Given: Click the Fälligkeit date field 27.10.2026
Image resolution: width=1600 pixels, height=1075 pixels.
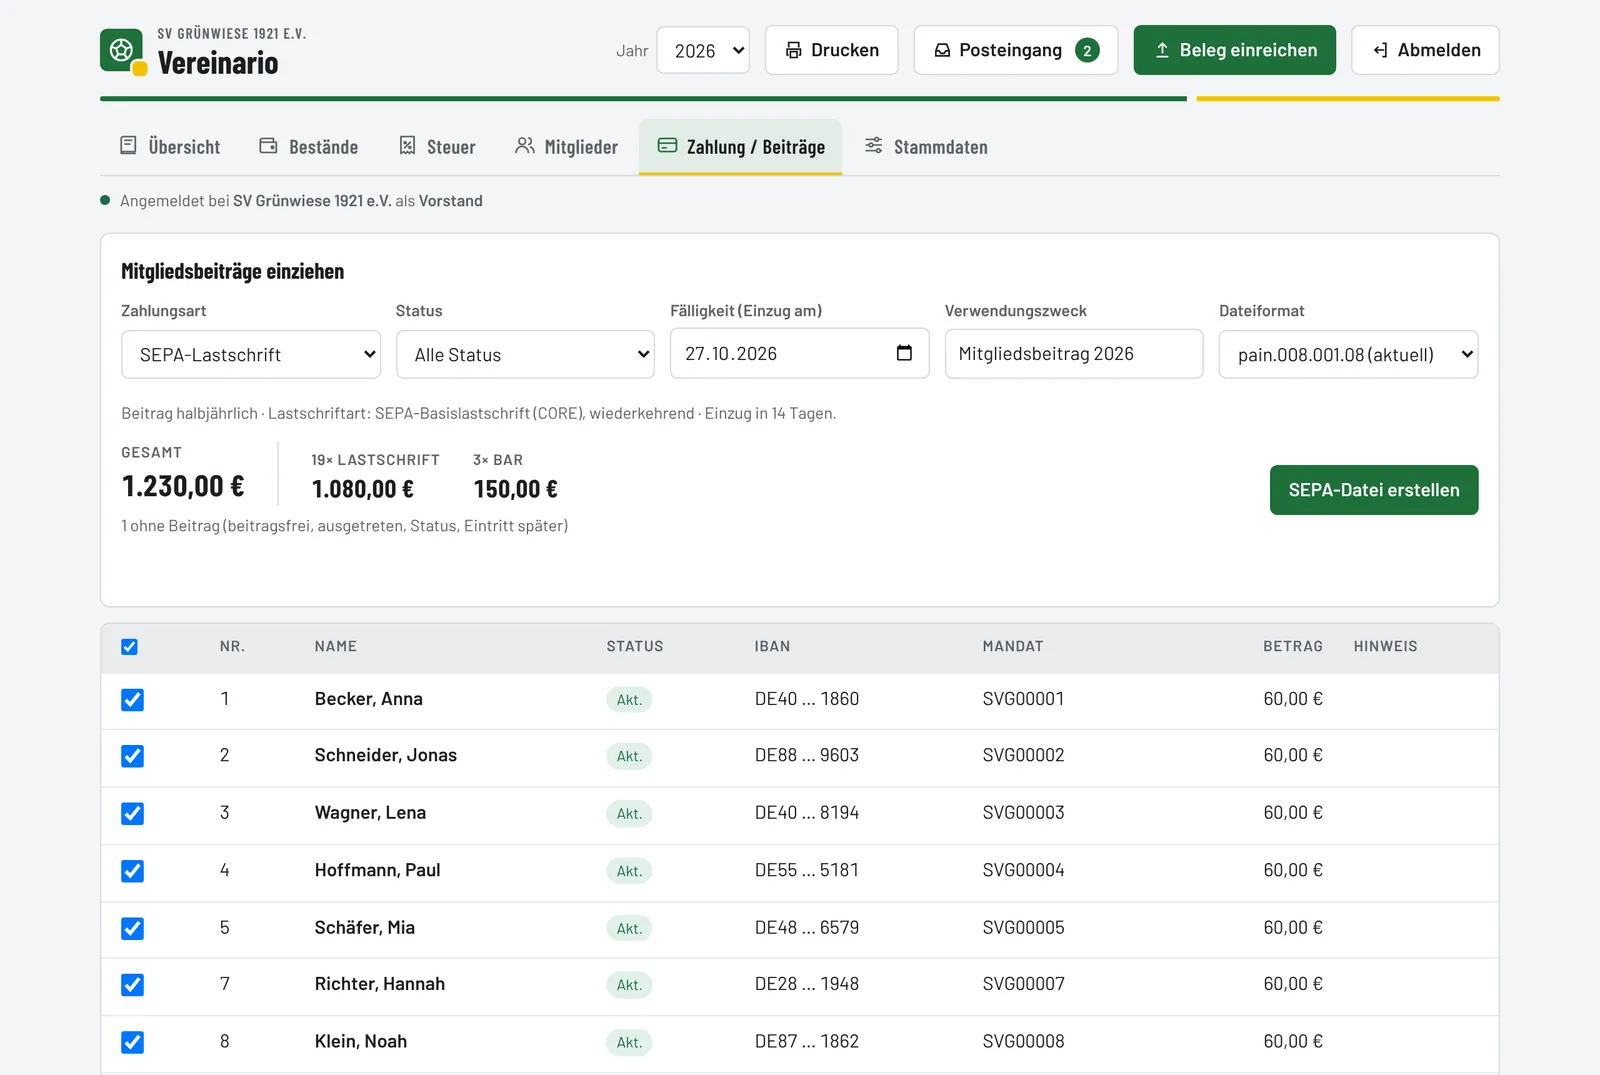Looking at the screenshot, I should tap(800, 353).
